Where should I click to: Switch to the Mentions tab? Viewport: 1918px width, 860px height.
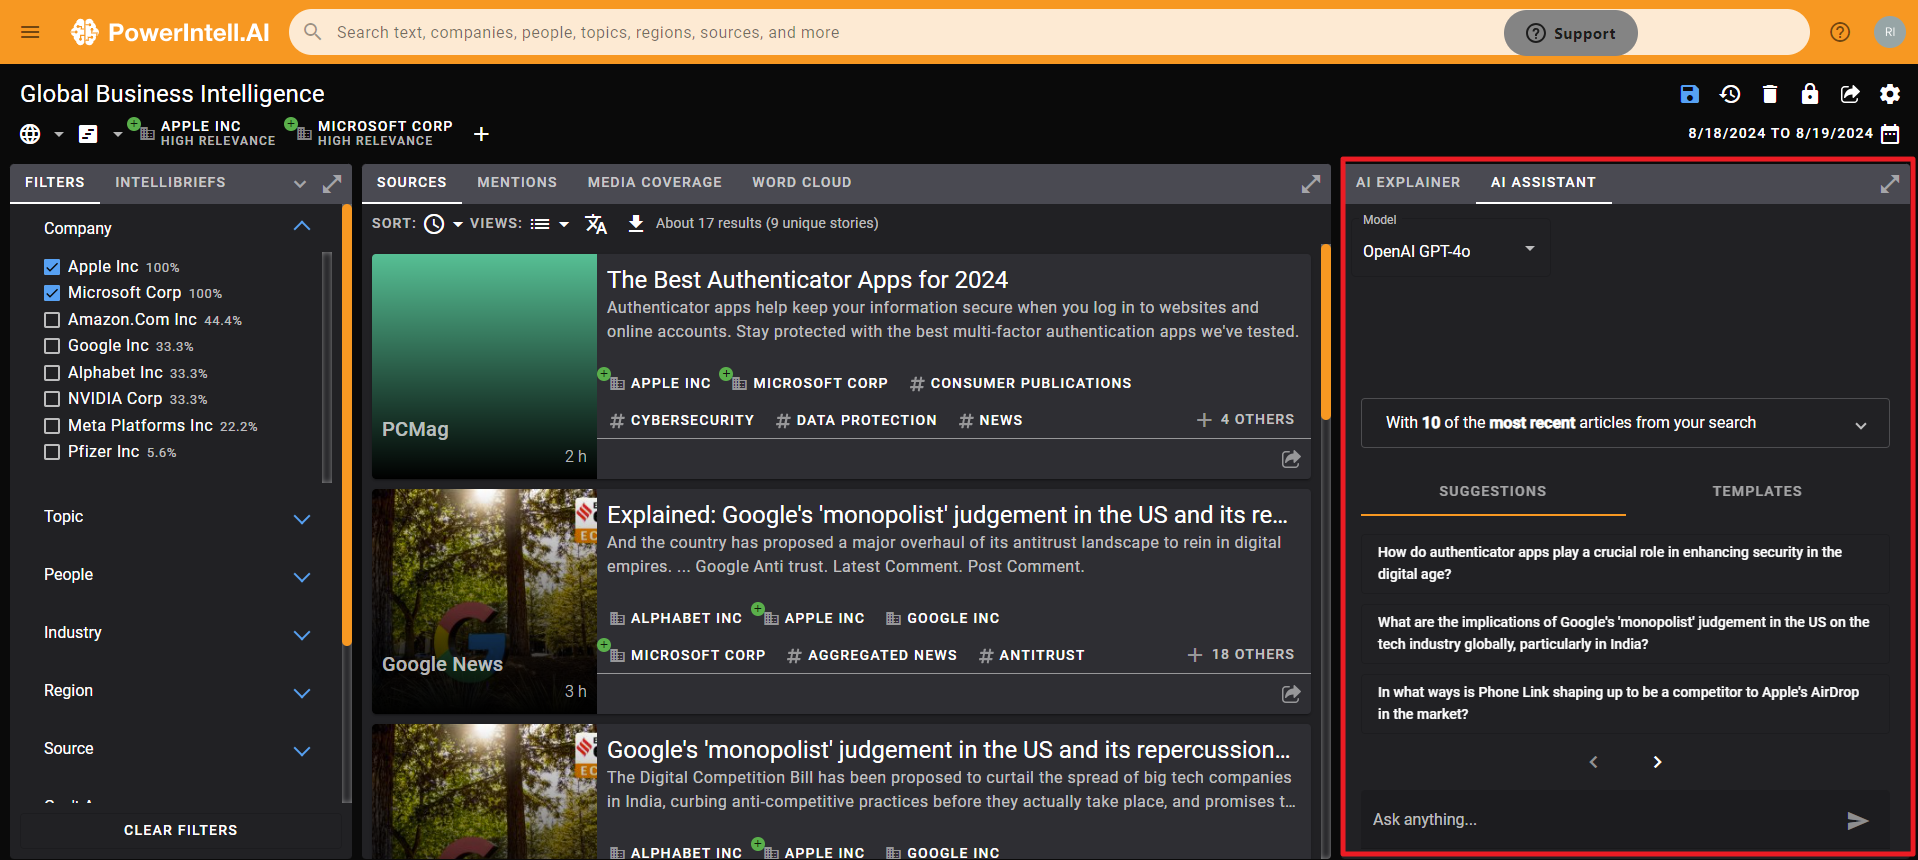(517, 183)
